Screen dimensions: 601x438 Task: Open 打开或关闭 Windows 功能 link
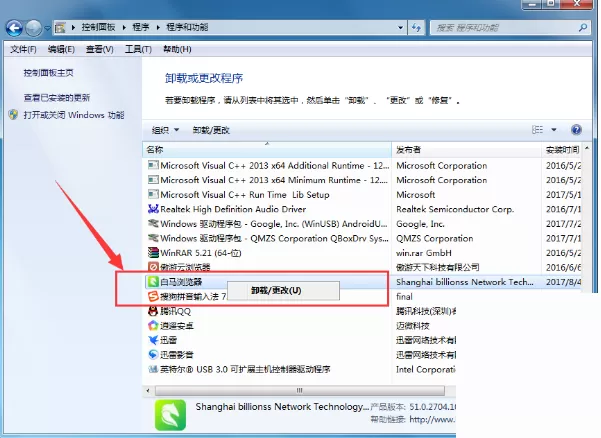point(74,115)
